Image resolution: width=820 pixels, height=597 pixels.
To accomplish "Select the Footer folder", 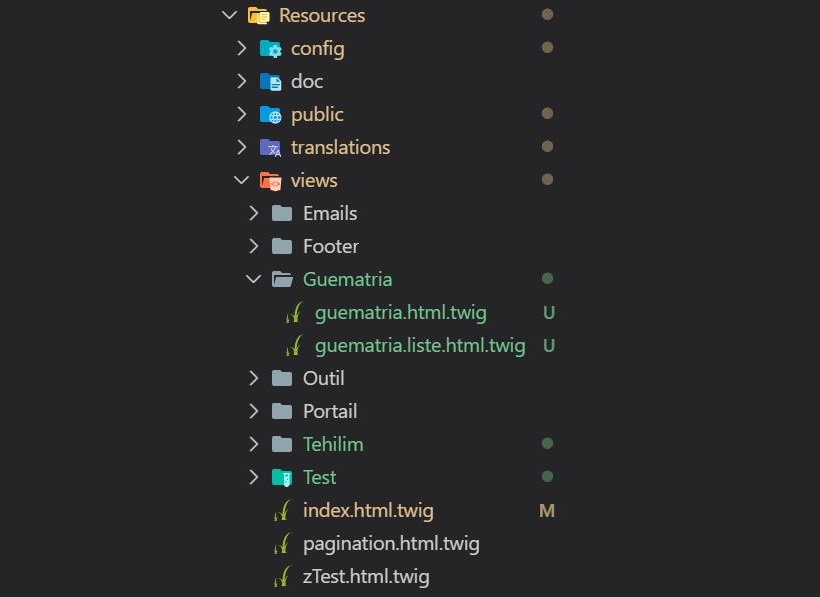I will [x=331, y=246].
